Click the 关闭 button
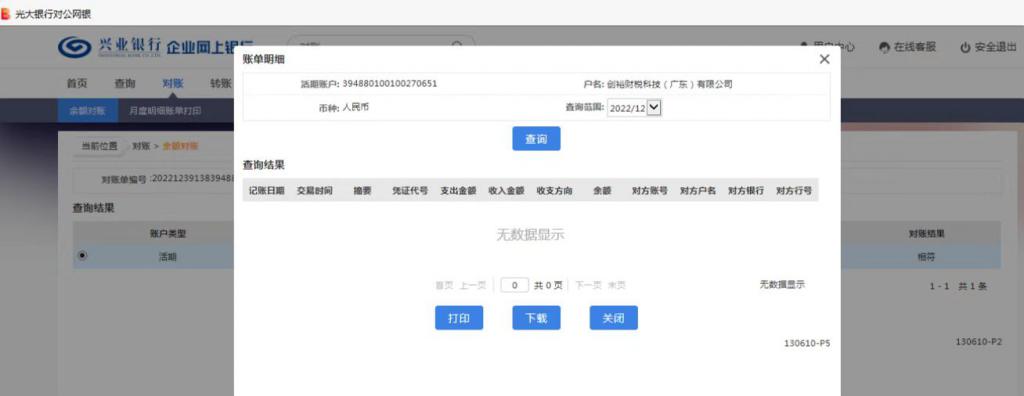 [613, 318]
